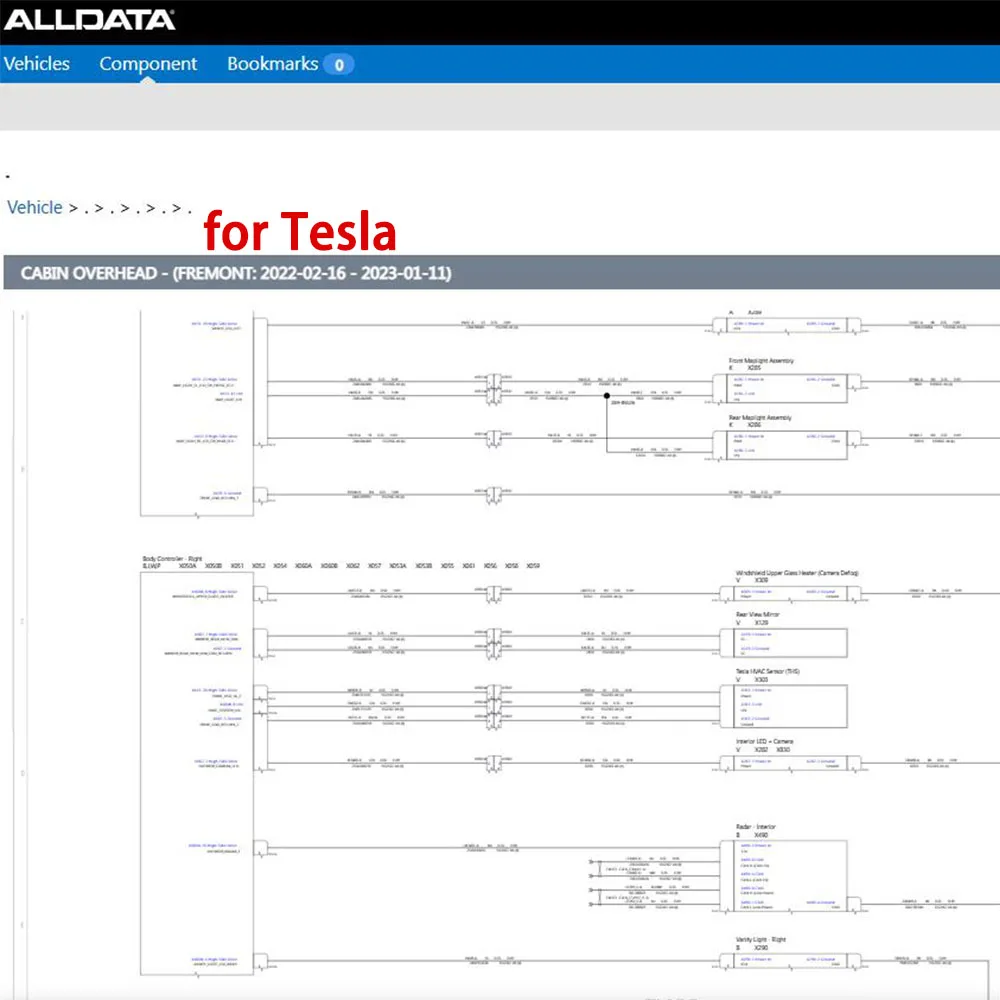Click the Body Controller - Right label
The height and width of the screenshot is (1000, 1000).
point(172,559)
